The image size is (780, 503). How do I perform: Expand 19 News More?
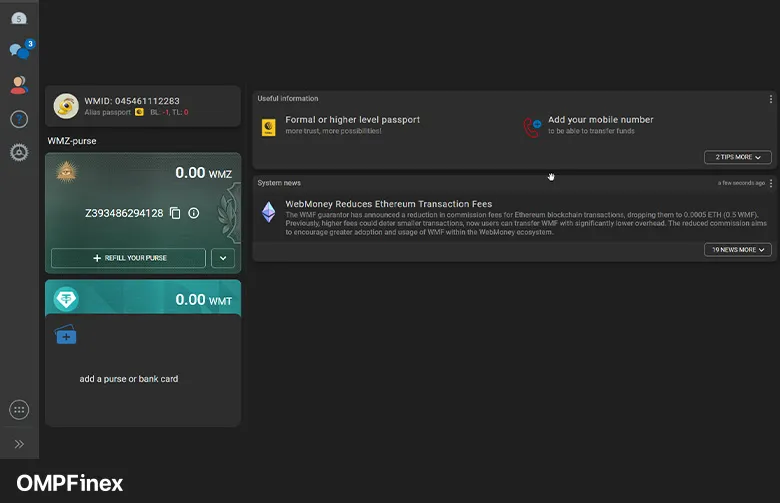[738, 249]
